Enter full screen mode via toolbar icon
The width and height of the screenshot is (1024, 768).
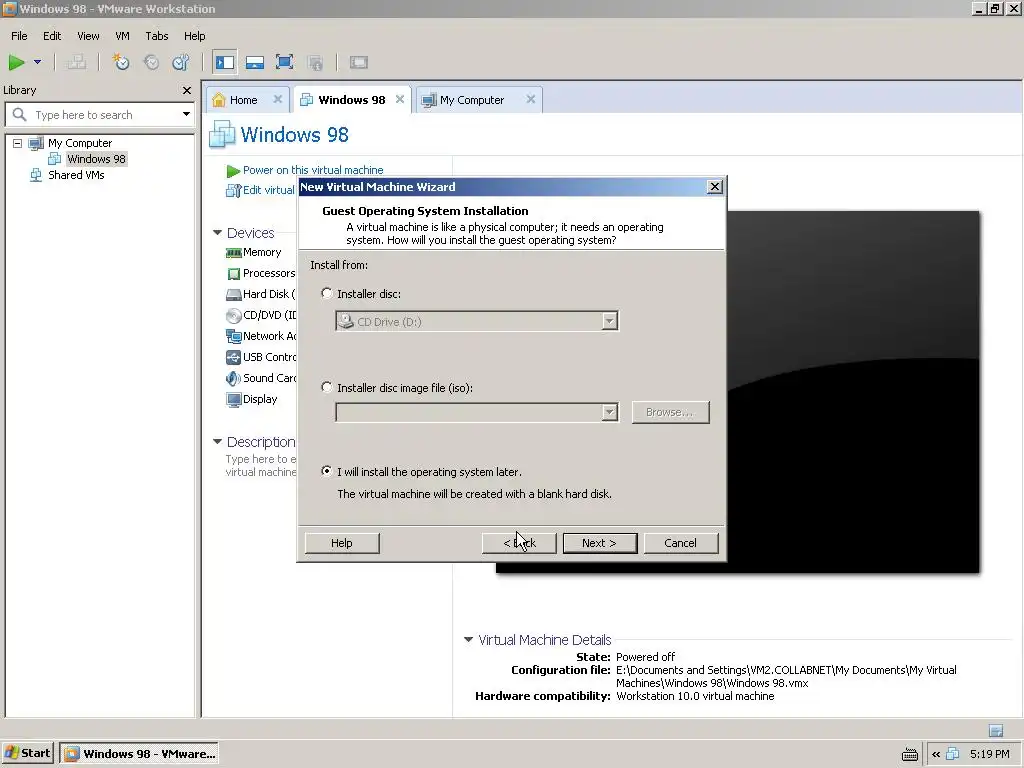point(284,62)
